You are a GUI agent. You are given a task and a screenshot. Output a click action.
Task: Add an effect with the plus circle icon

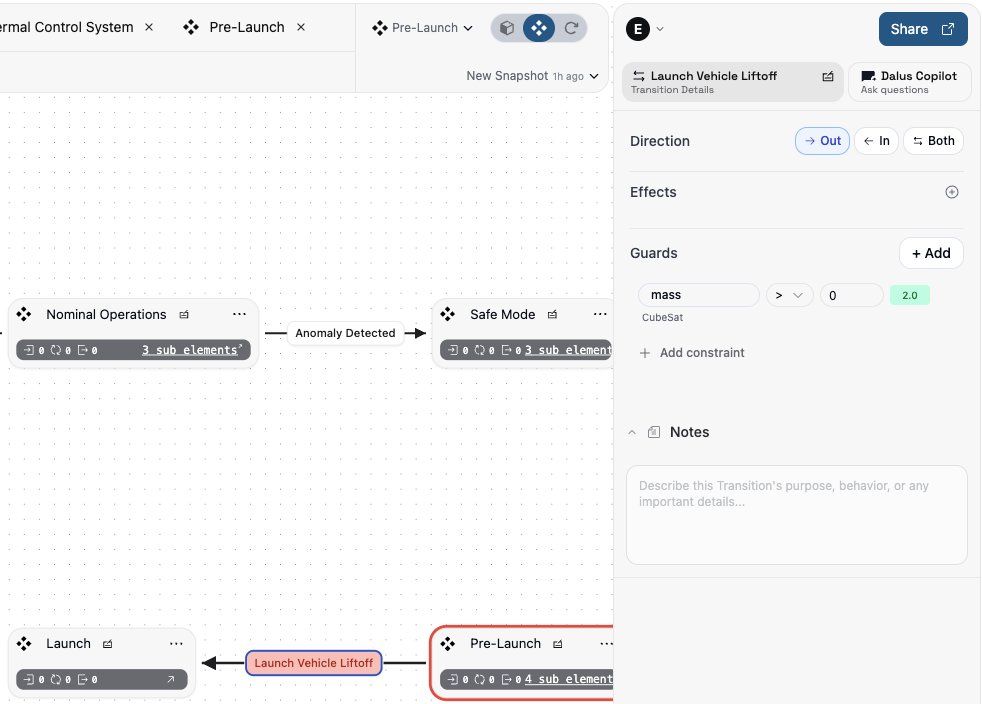[951, 192]
